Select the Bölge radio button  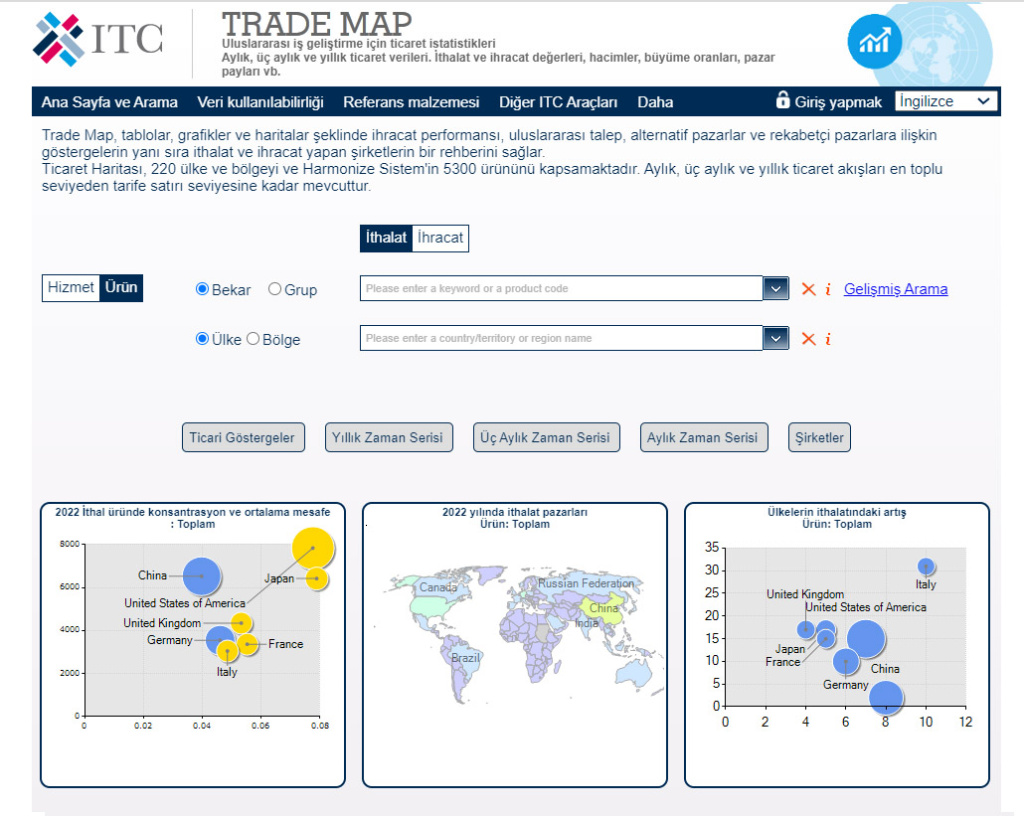click(x=253, y=339)
